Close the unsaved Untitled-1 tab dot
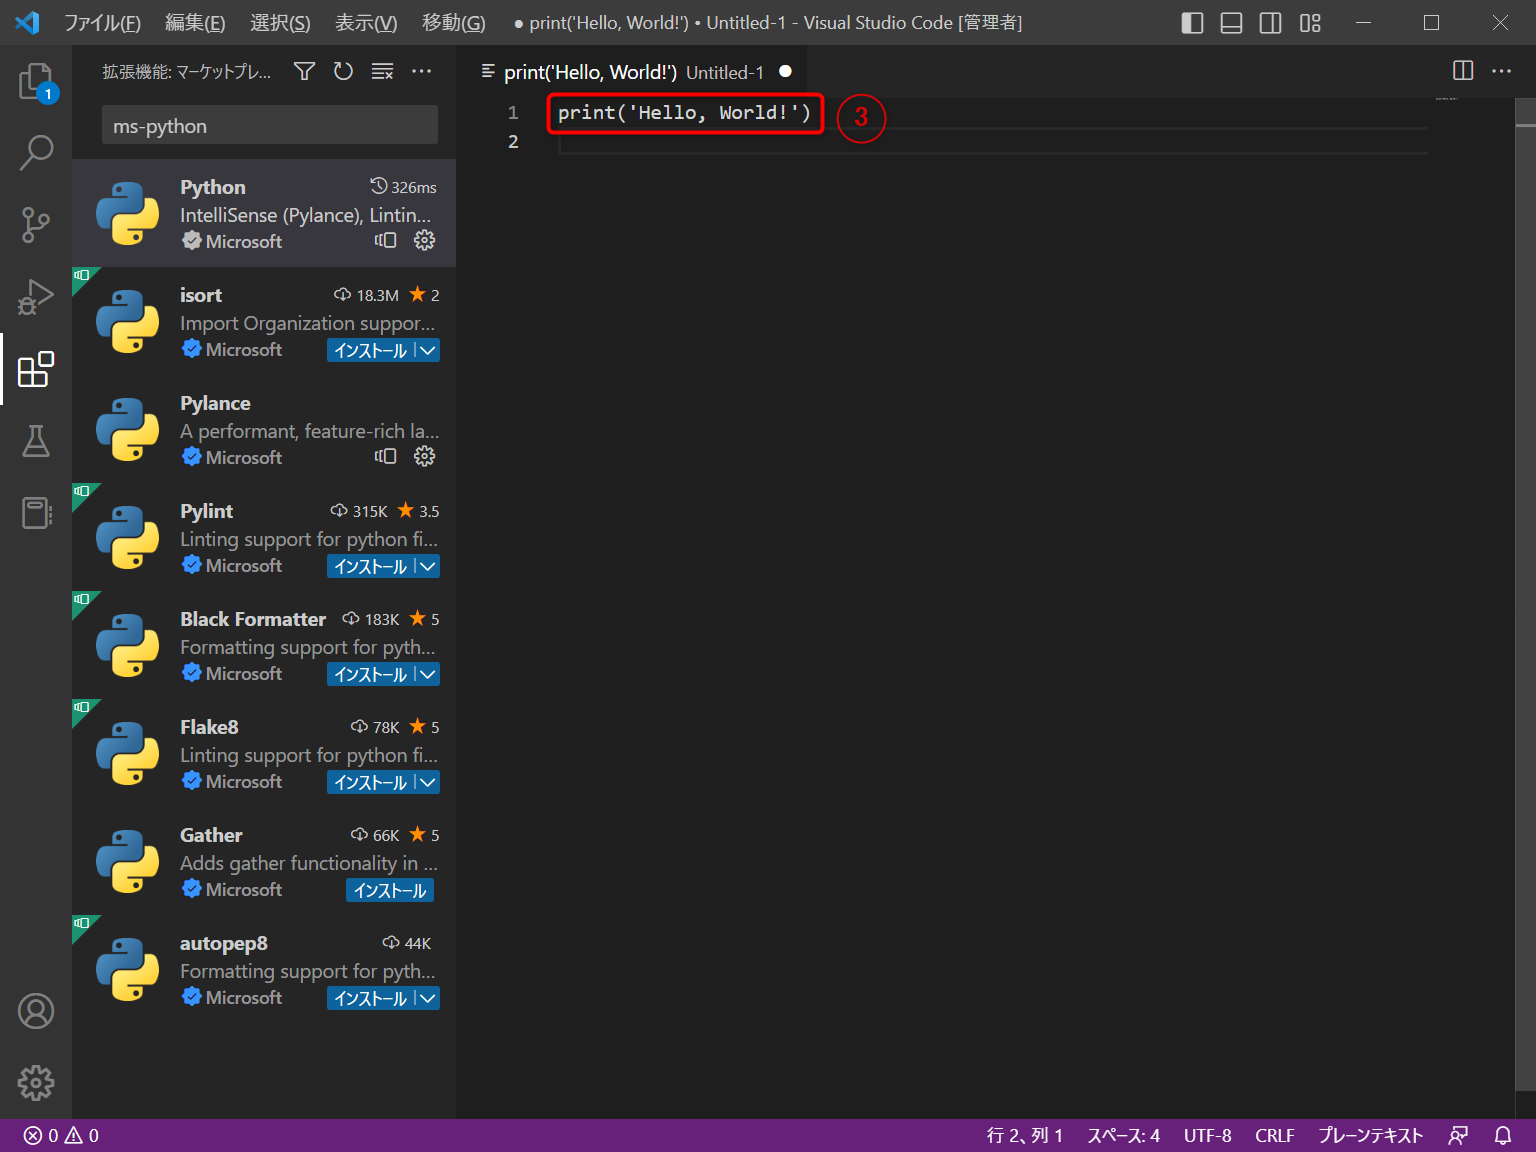 point(785,71)
